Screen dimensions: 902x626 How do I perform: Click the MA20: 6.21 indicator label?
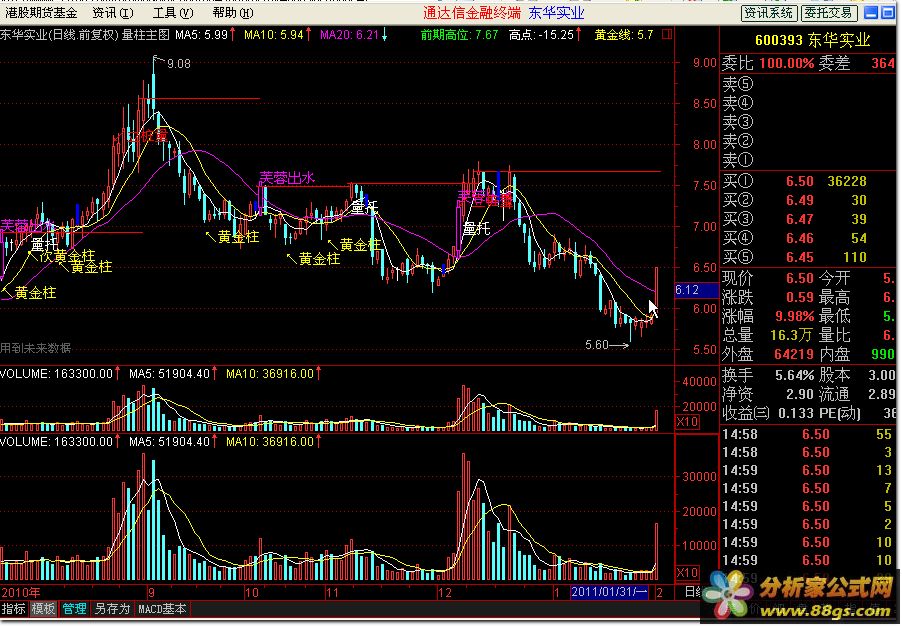349,35
